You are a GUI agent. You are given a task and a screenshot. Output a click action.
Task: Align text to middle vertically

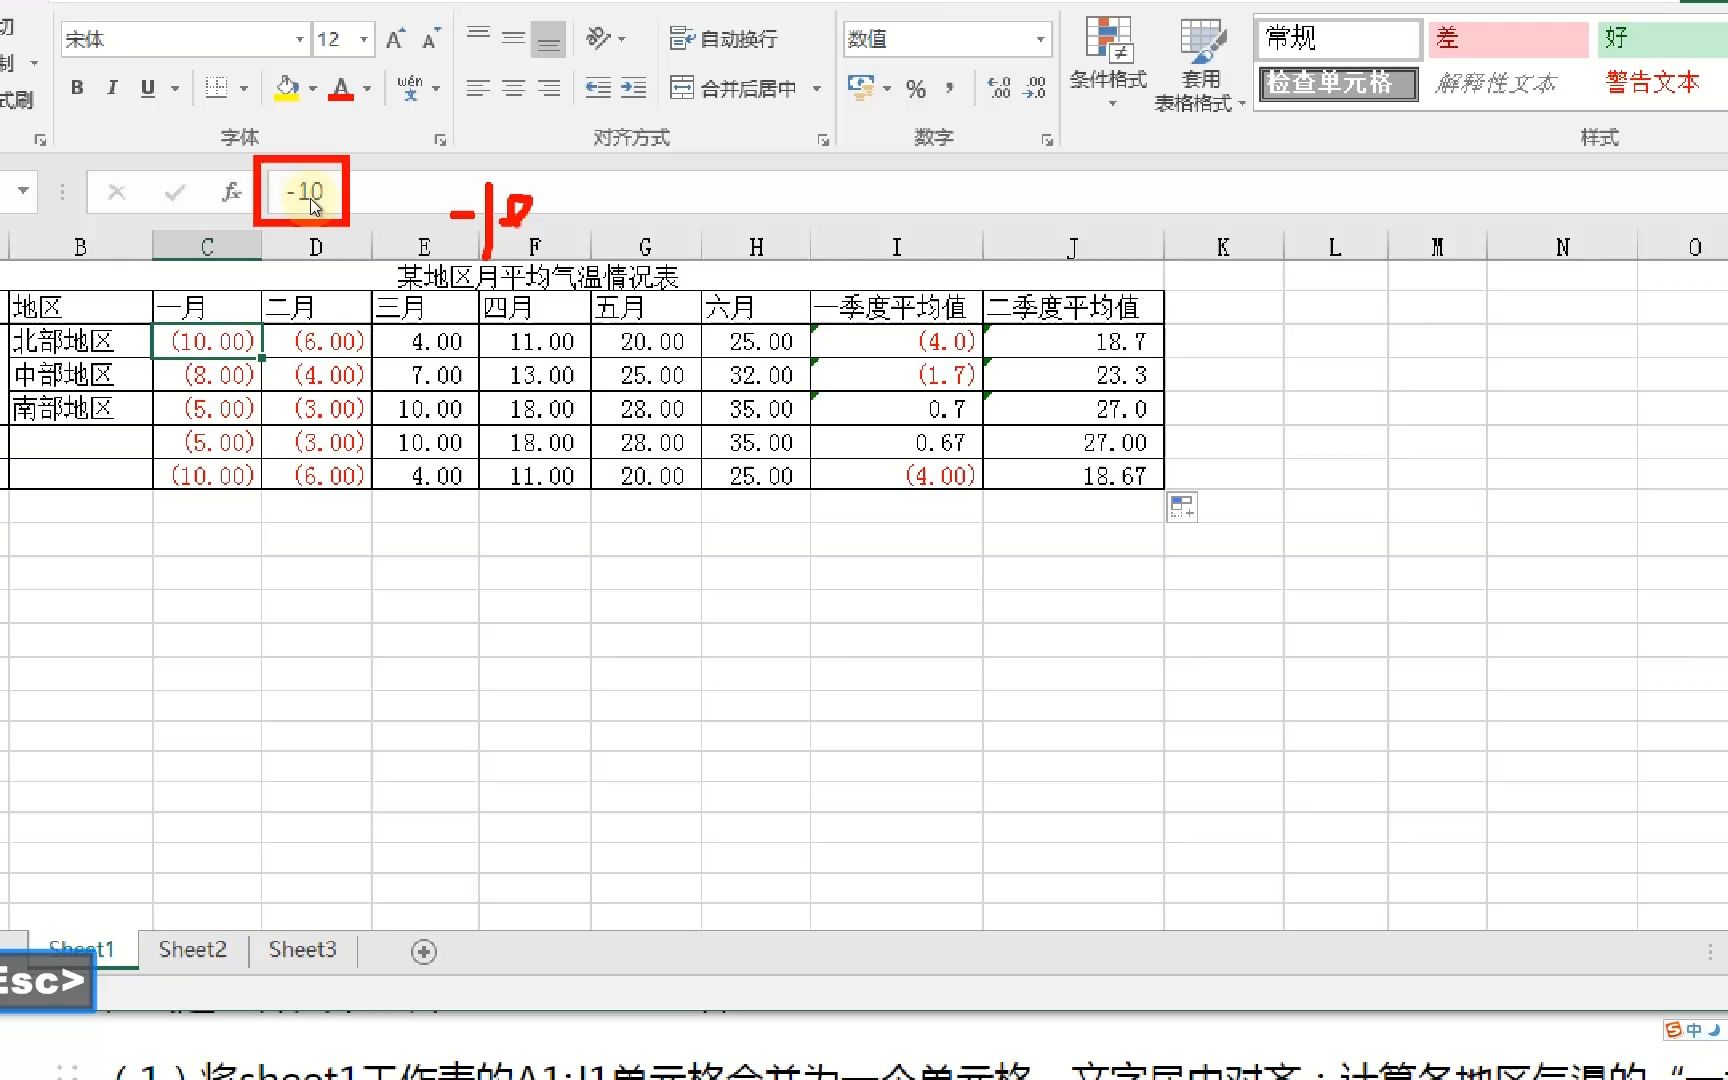coord(514,38)
